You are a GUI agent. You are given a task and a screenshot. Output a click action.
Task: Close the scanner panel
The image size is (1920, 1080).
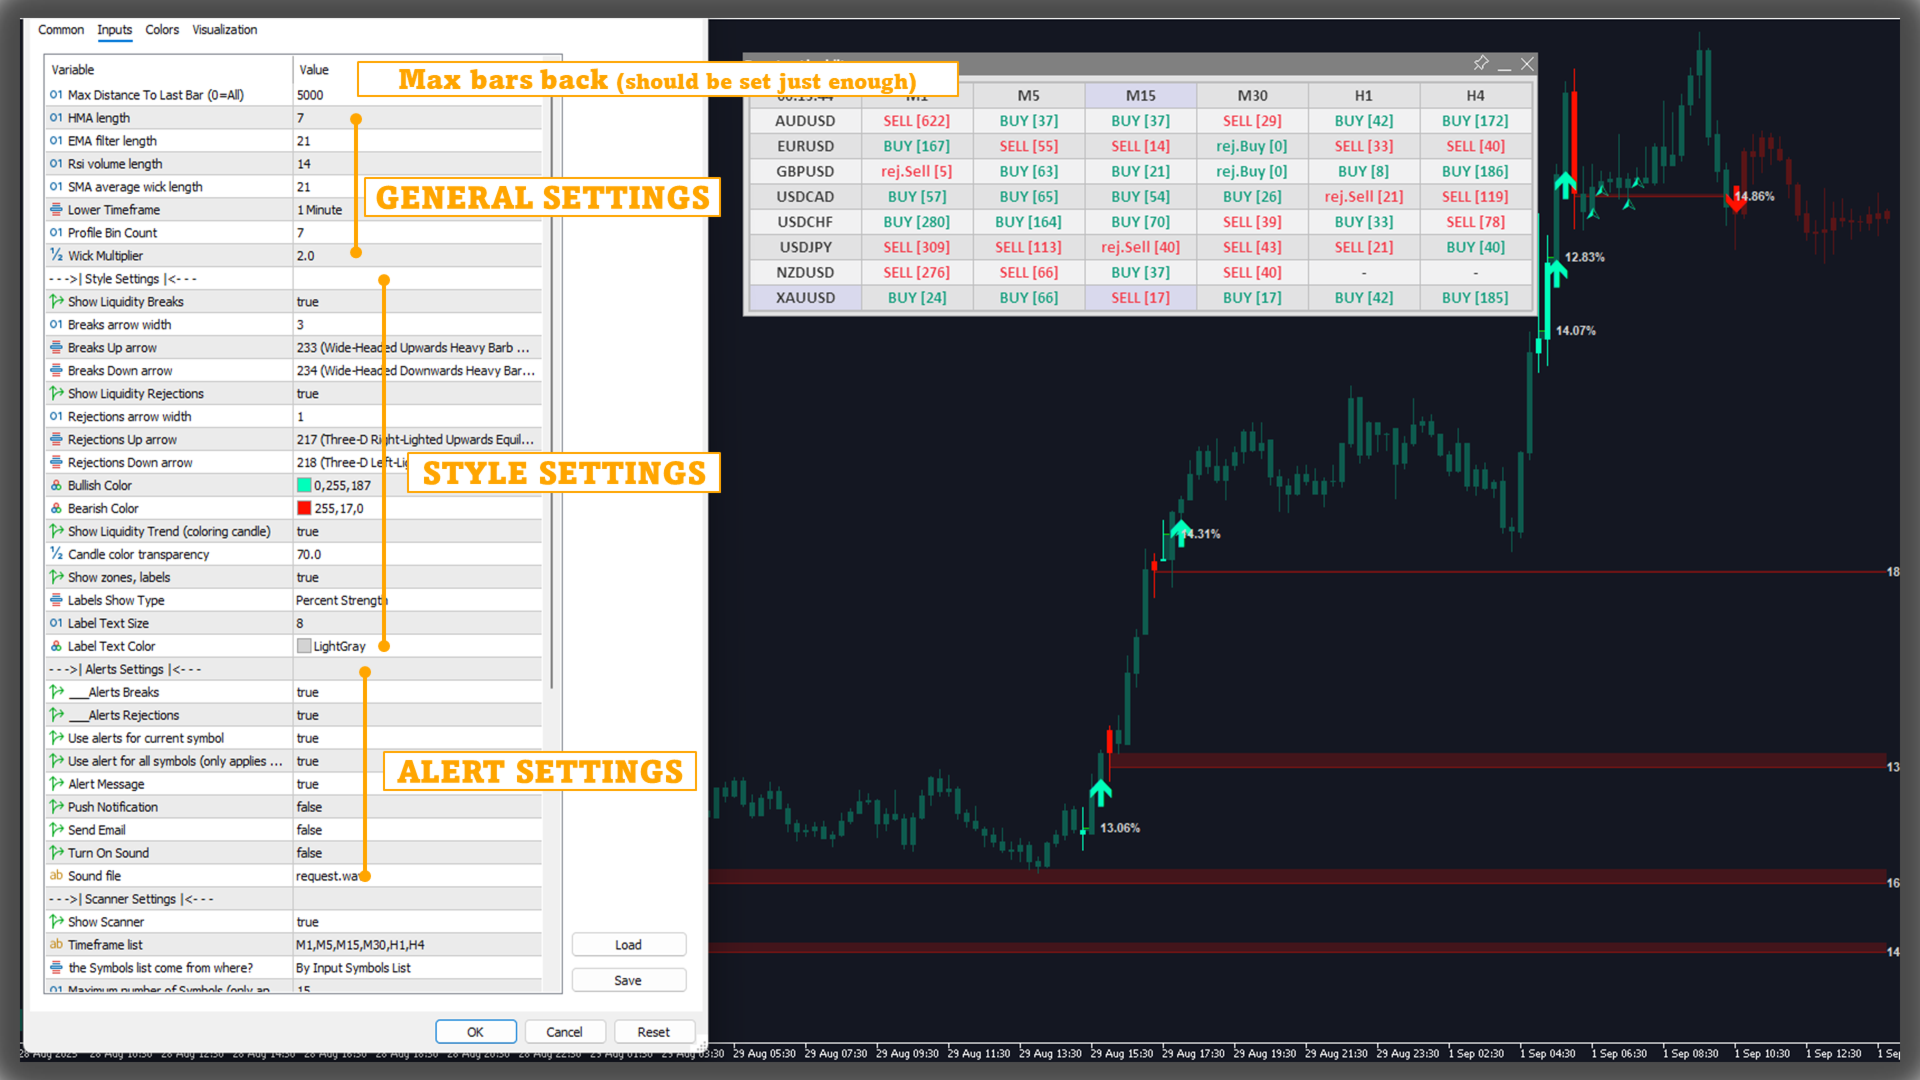(1527, 64)
